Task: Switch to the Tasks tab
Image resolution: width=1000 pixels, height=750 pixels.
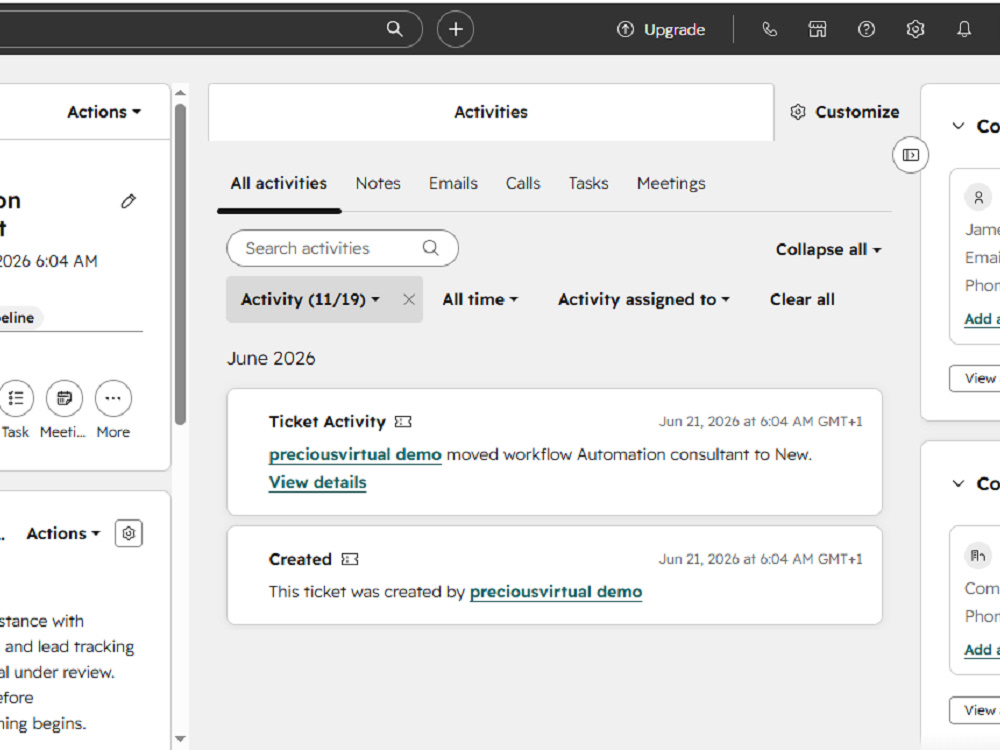Action: 589,184
